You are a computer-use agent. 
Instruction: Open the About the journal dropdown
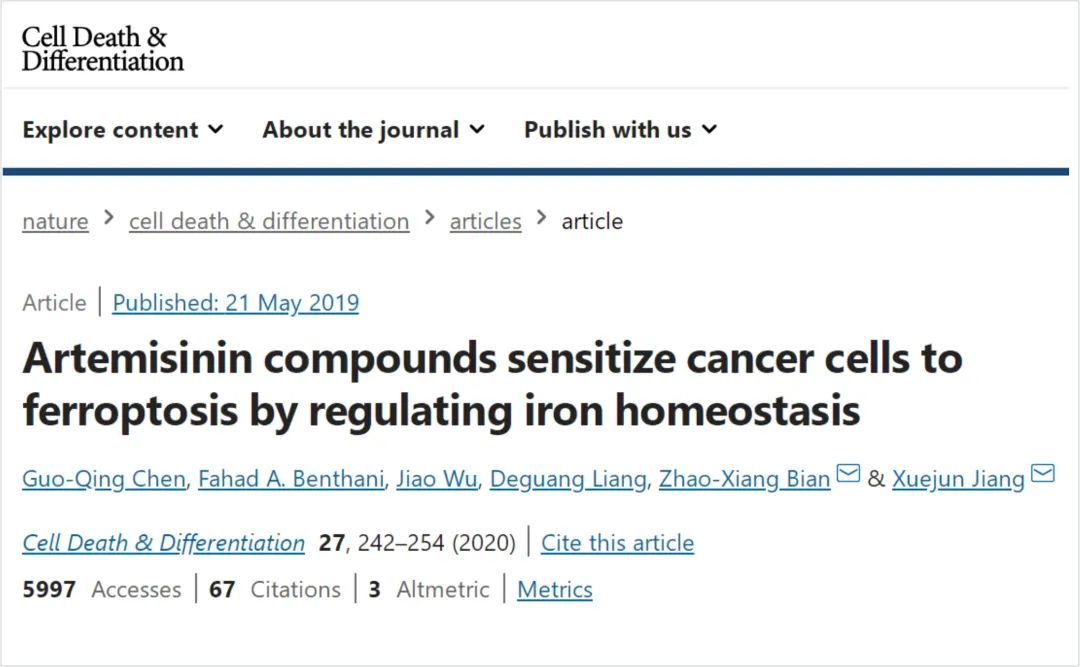(373, 130)
